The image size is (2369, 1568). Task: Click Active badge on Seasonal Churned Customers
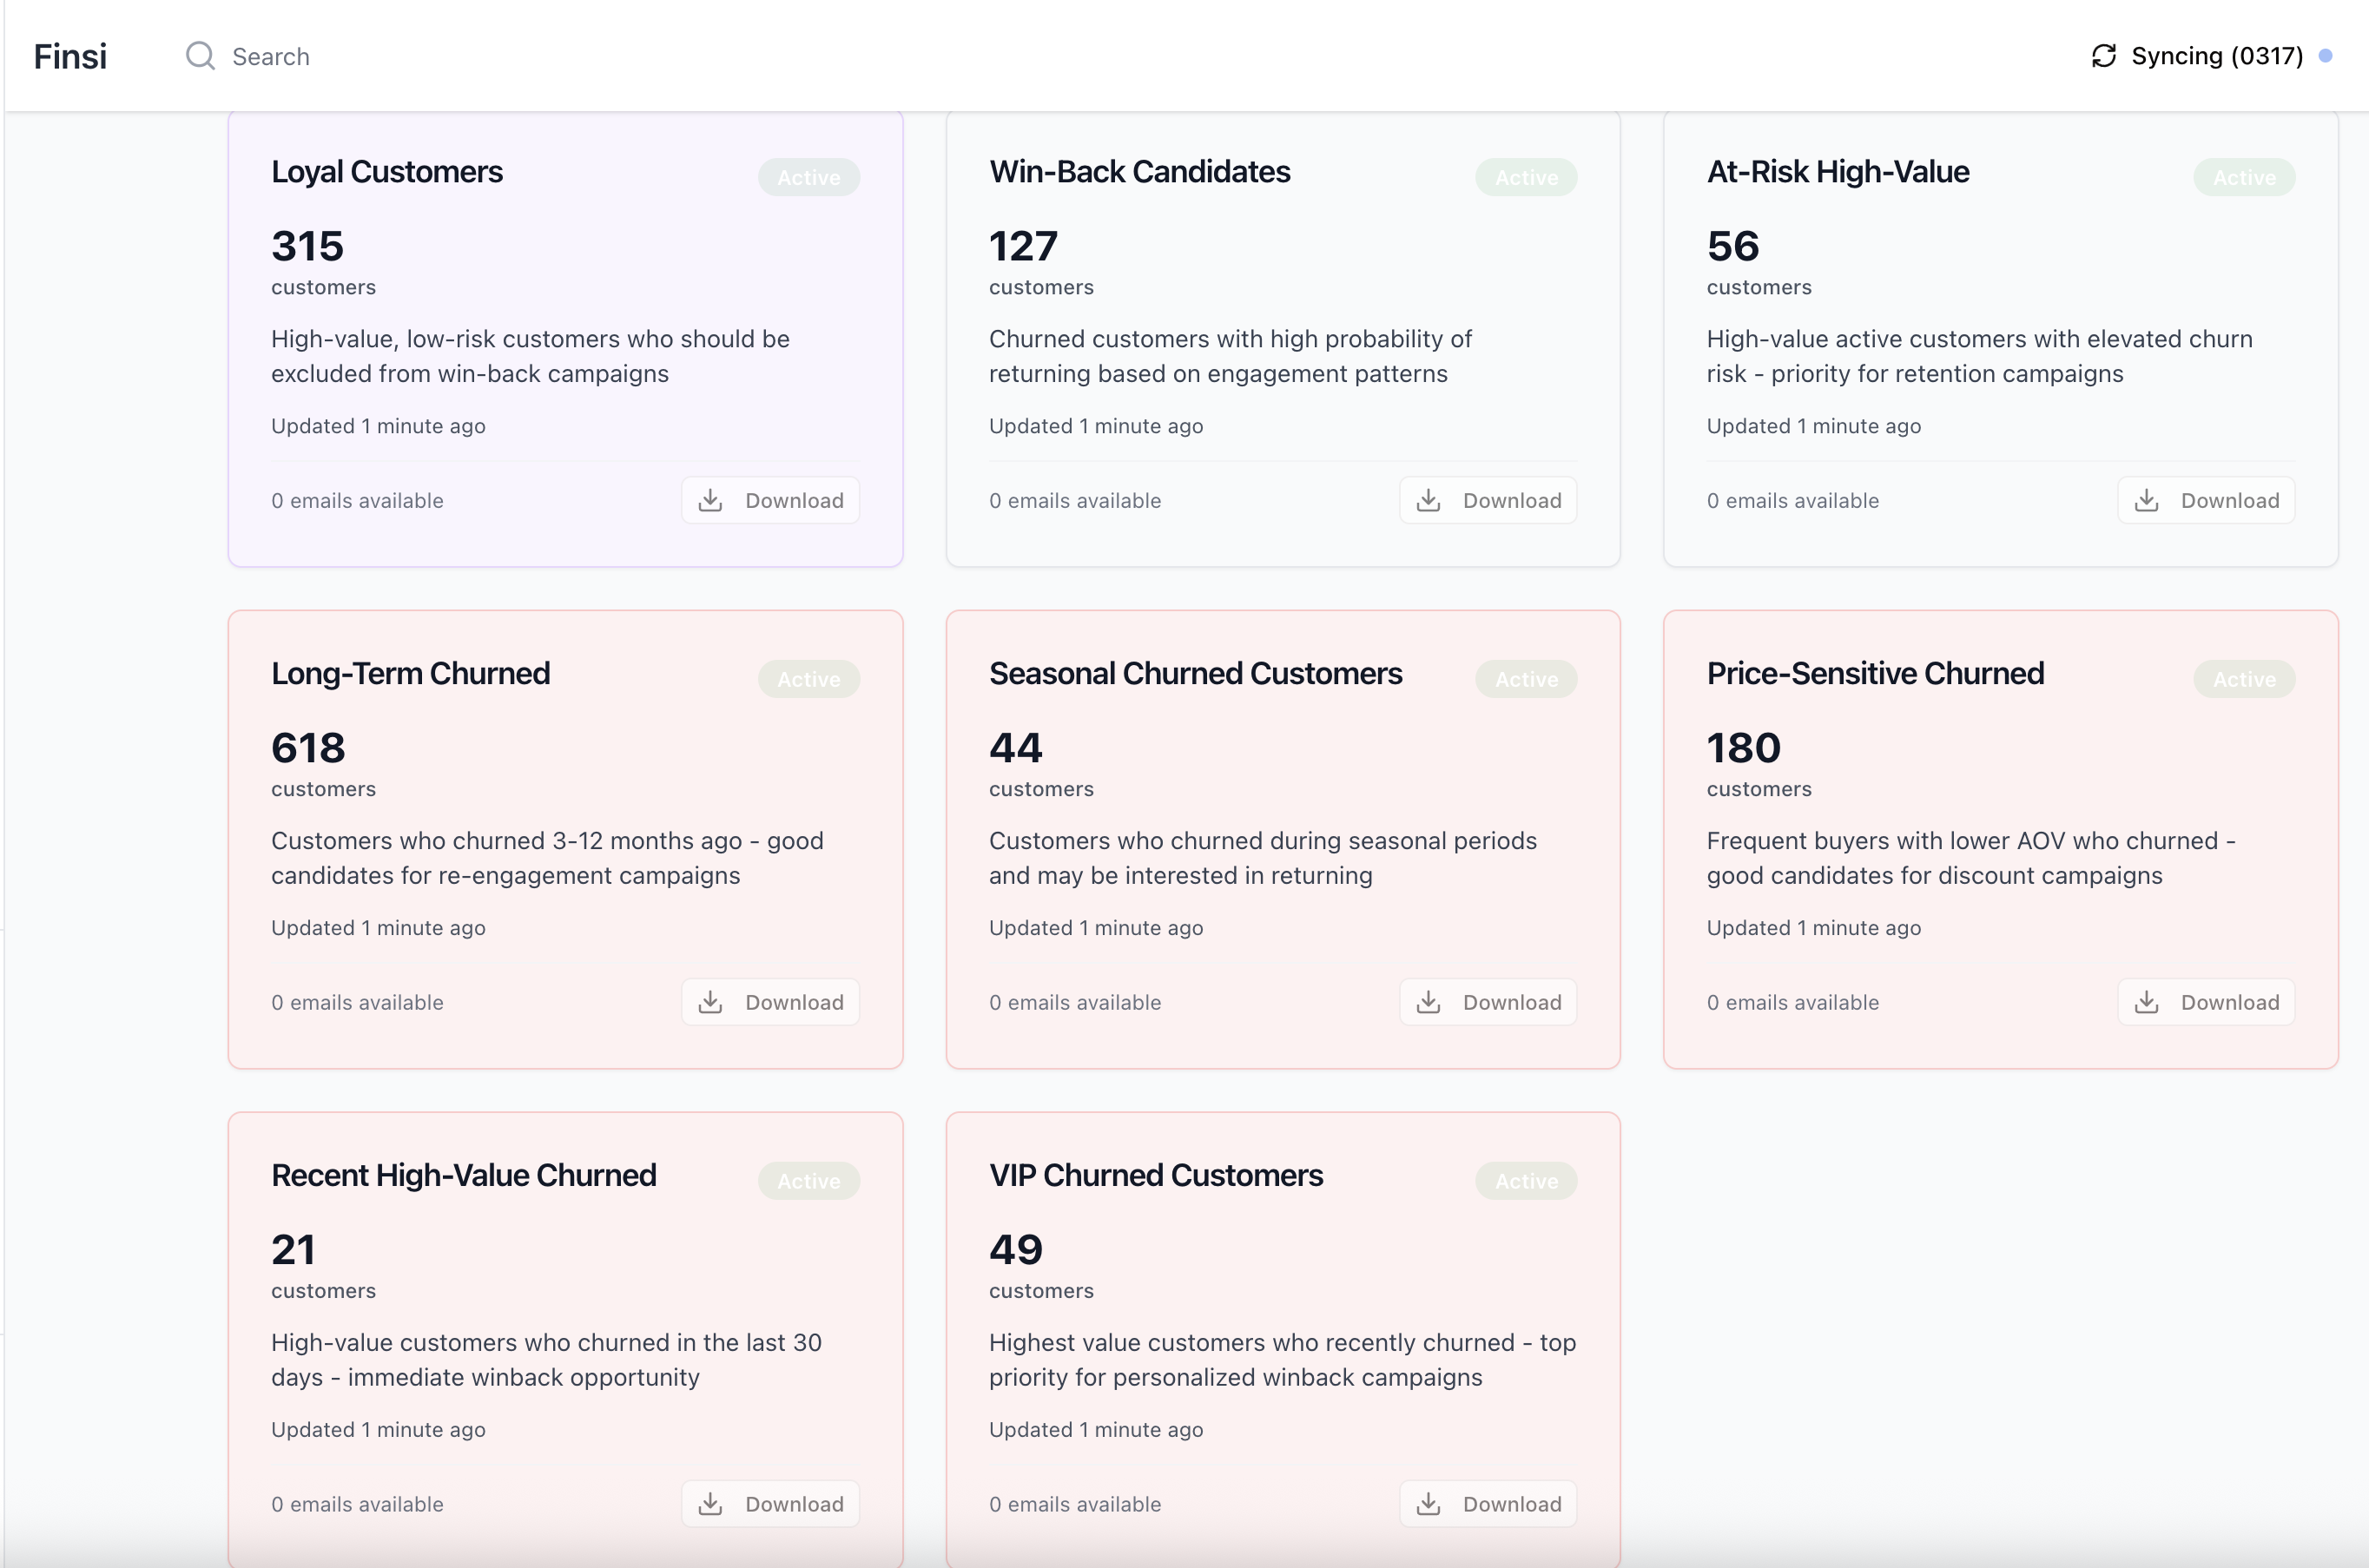(x=1525, y=679)
